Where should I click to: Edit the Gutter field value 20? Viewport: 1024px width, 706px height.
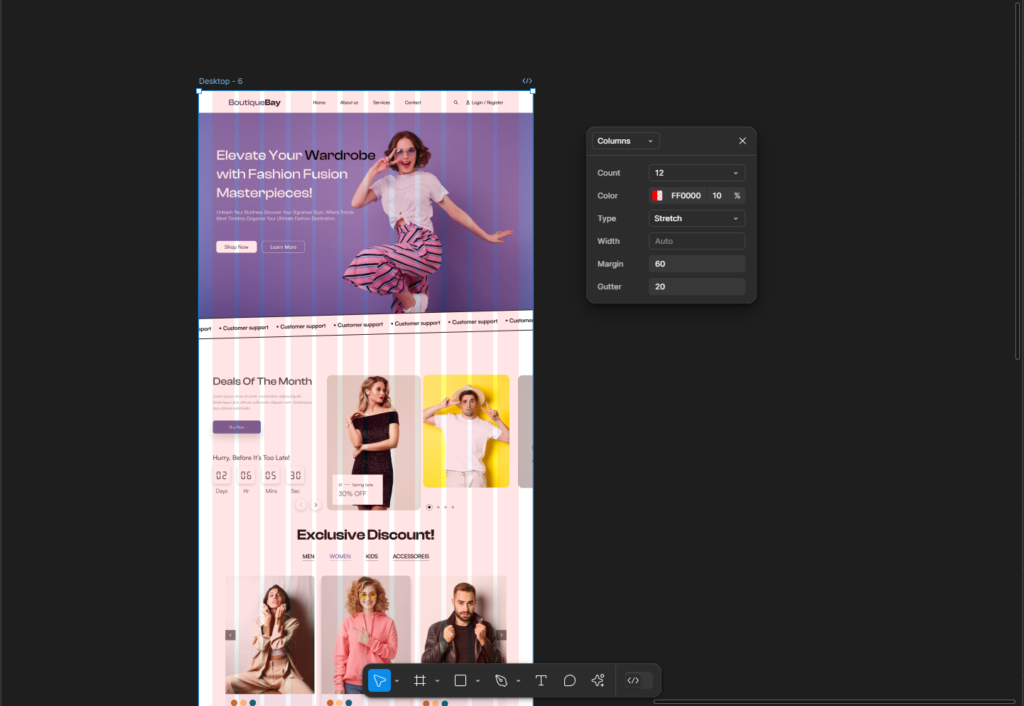point(697,287)
